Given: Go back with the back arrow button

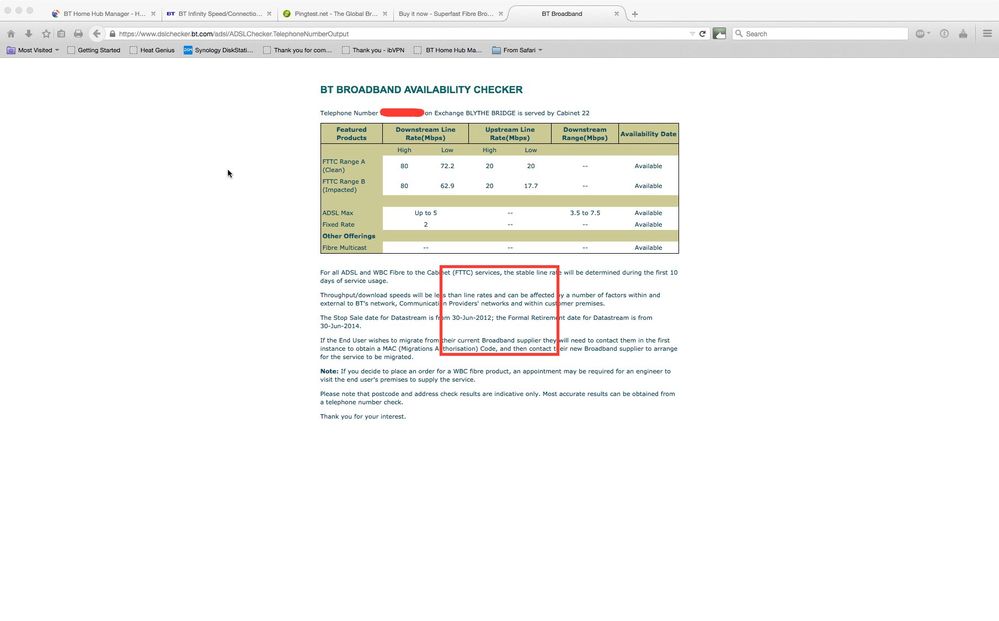Looking at the screenshot, I should [96, 34].
